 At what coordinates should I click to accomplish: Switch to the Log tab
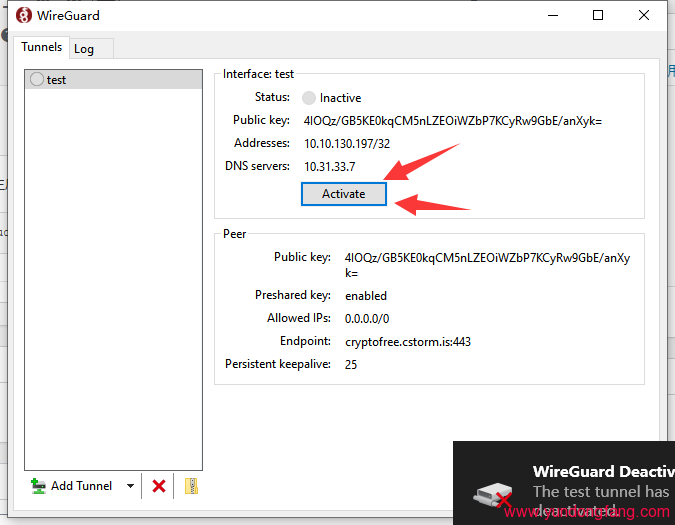91,49
